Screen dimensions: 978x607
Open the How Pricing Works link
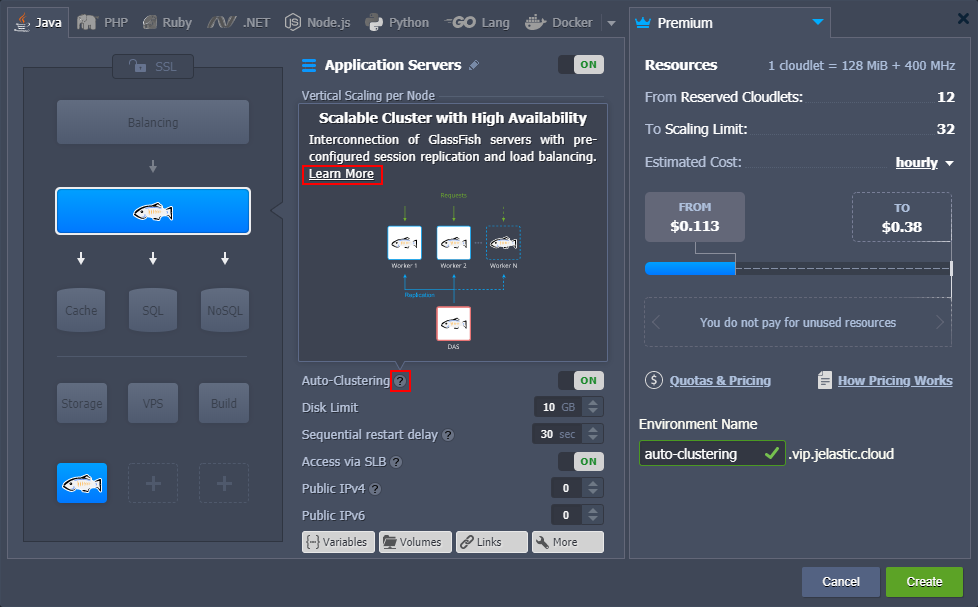[895, 381]
